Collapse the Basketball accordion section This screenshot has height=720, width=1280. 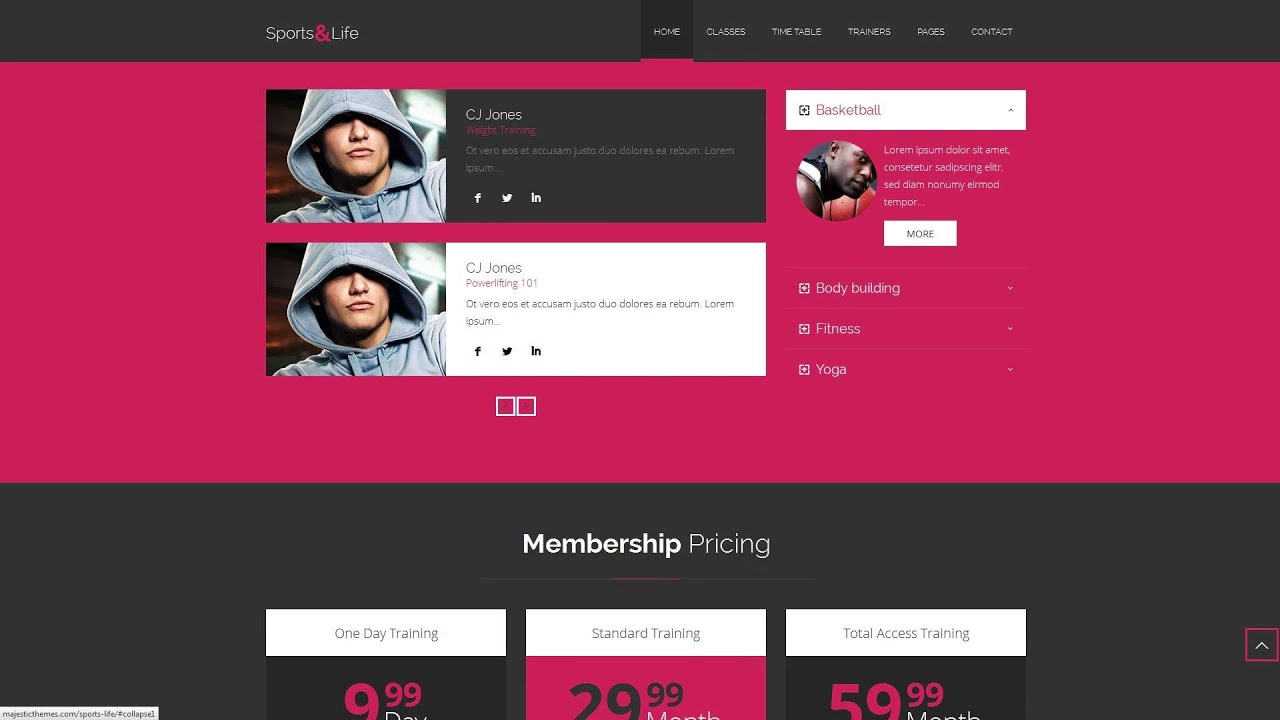906,110
